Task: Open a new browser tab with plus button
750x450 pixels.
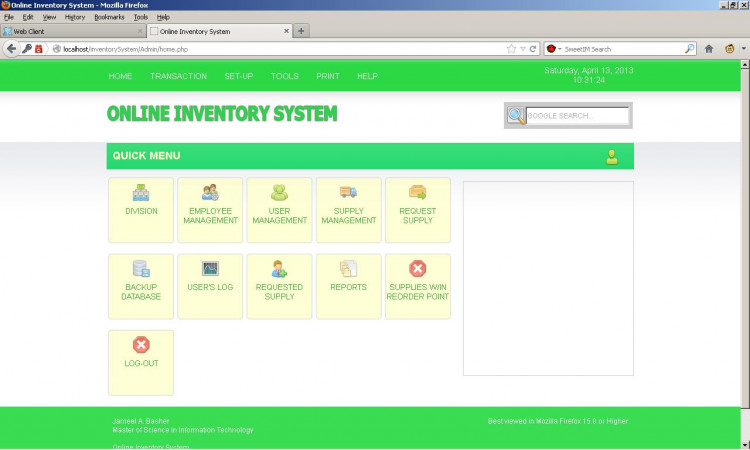Action: (302, 31)
